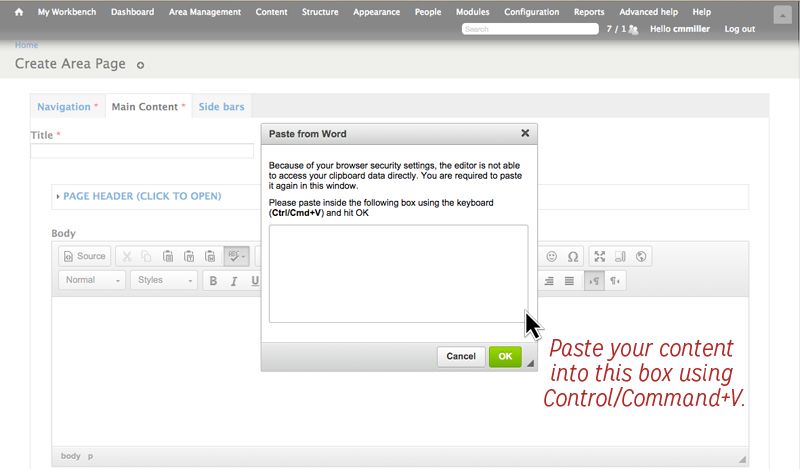Click the globe icon in editor toolbar
800x469 pixels.
pyautogui.click(x=642, y=256)
